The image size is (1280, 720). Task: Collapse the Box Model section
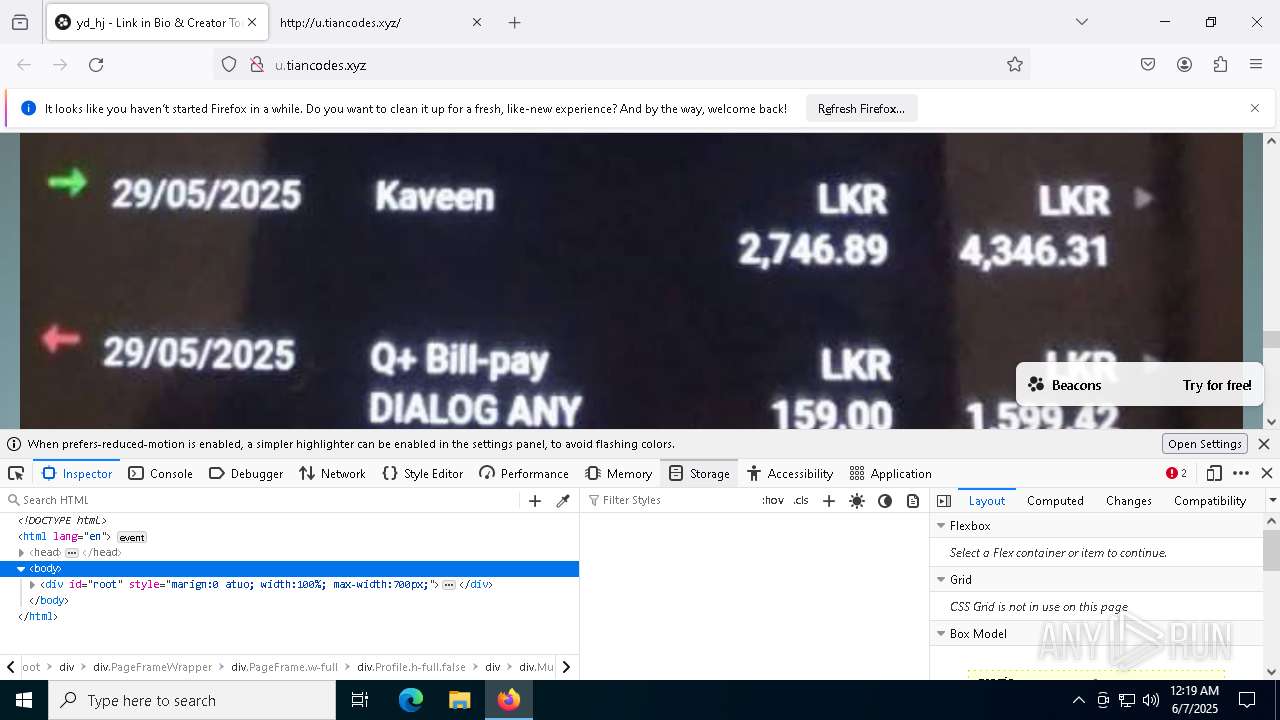pos(941,634)
